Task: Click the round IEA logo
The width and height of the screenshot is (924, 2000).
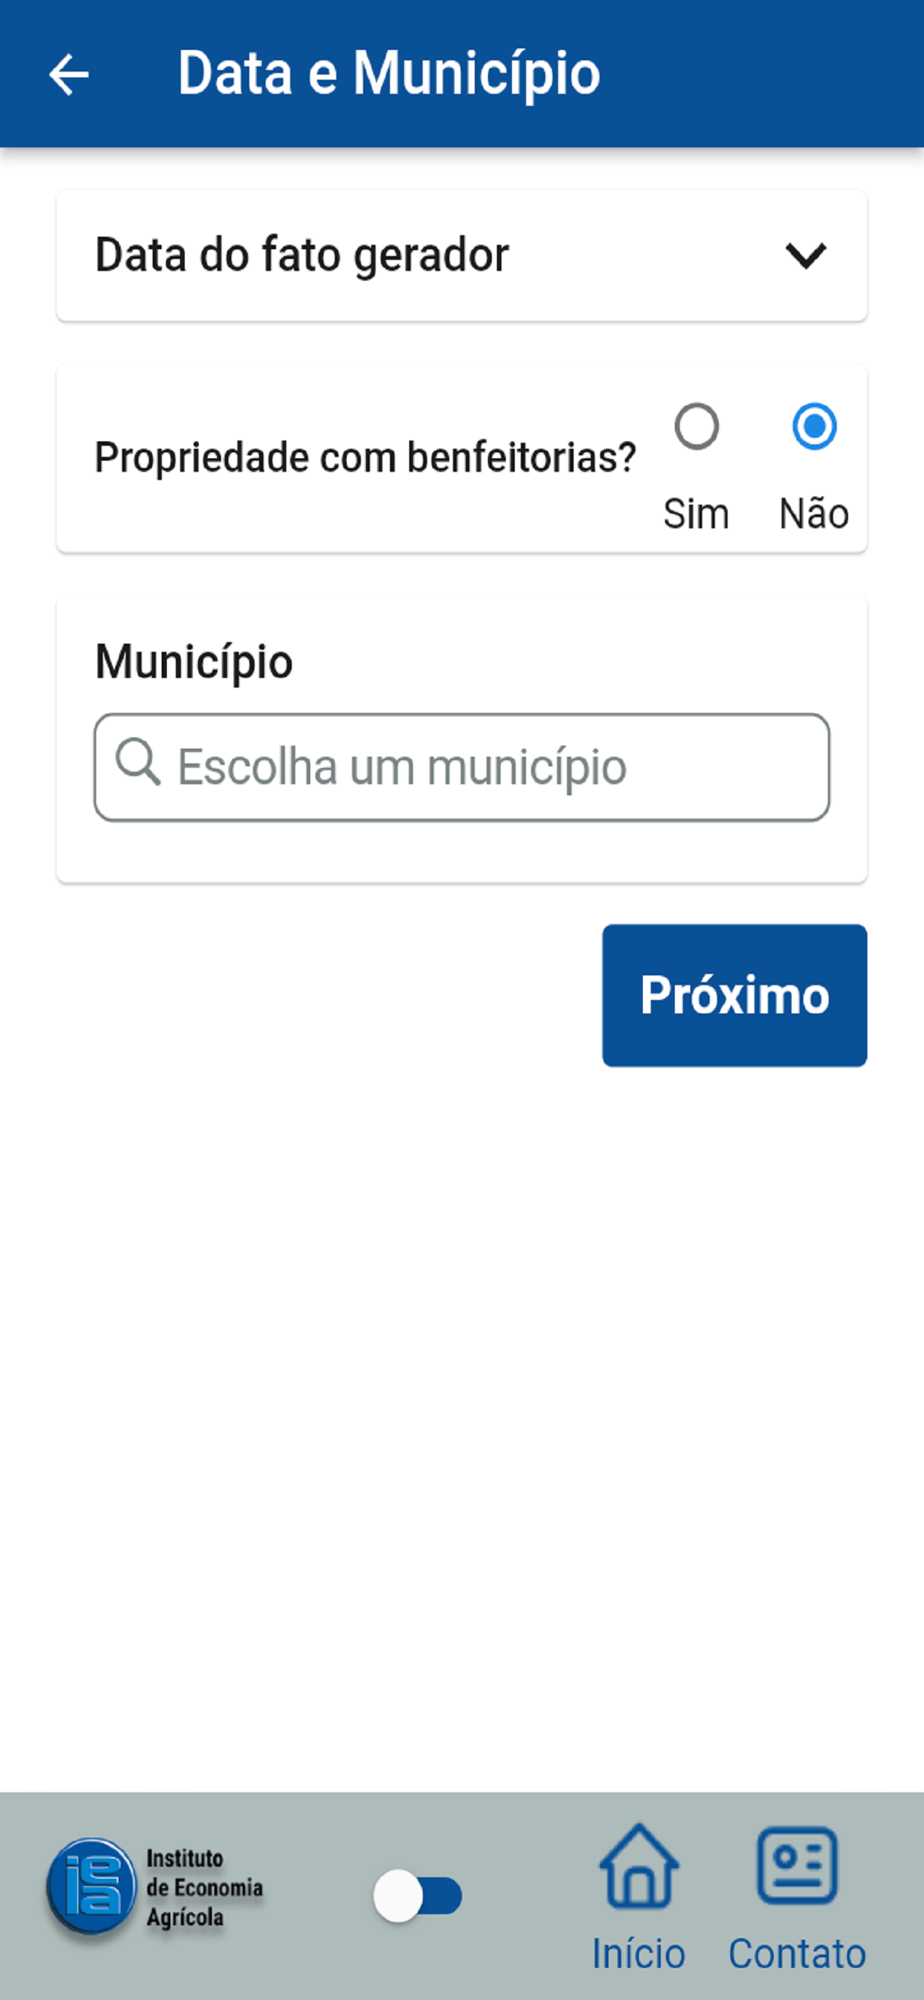Action: (91, 1887)
